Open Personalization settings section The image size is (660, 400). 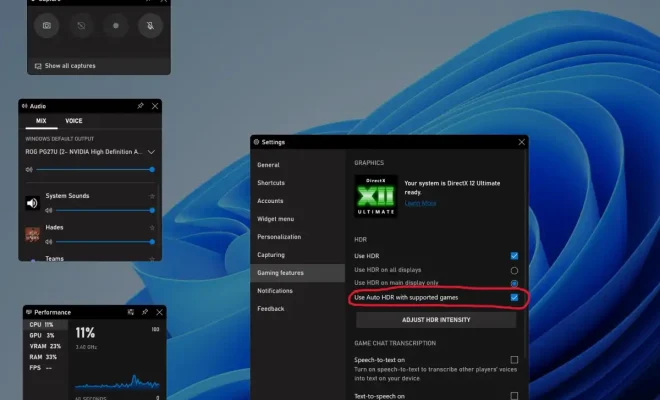pos(297,237)
